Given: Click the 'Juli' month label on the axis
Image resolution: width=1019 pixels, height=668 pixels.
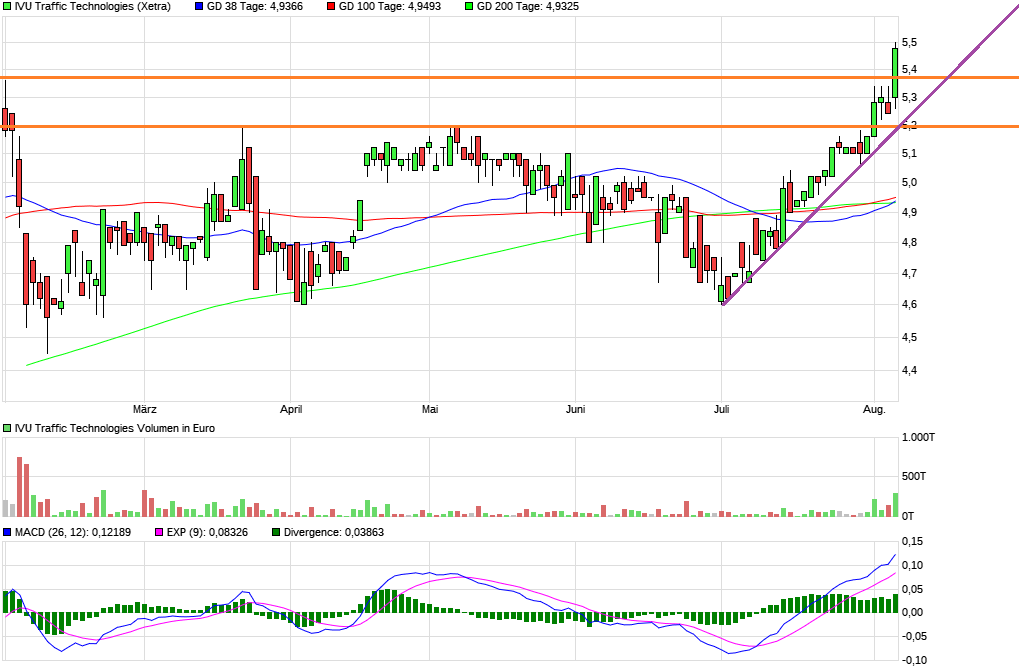Looking at the screenshot, I should point(721,409).
